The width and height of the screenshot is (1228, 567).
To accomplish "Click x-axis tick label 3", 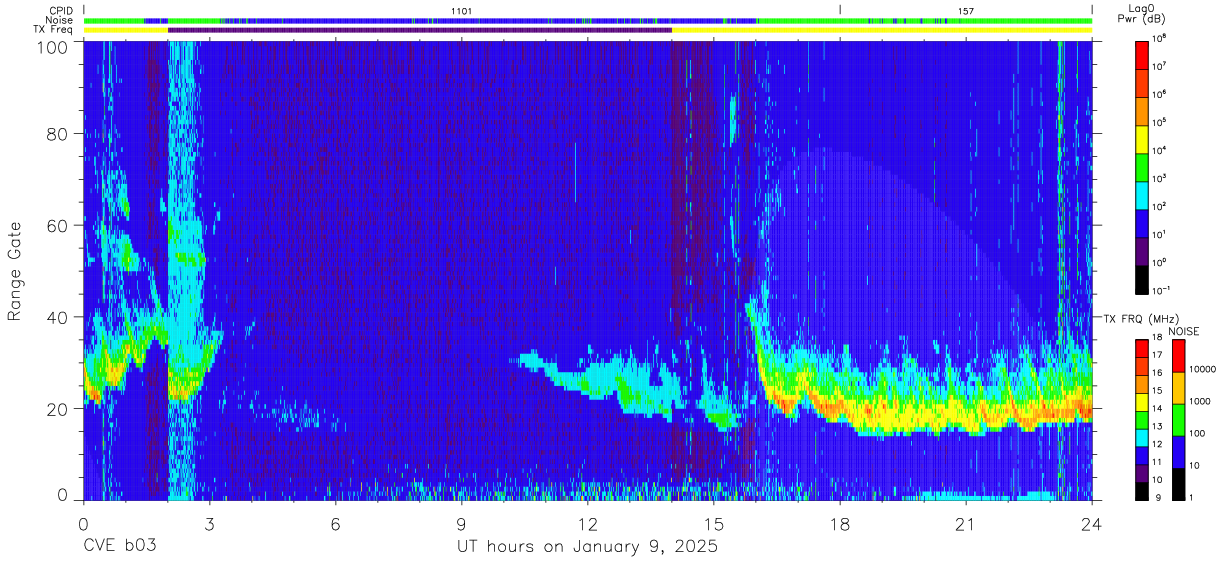I will 209,524.
